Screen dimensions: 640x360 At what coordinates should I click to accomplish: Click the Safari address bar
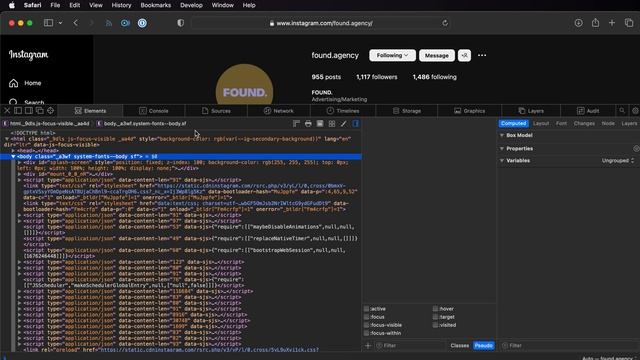point(320,23)
